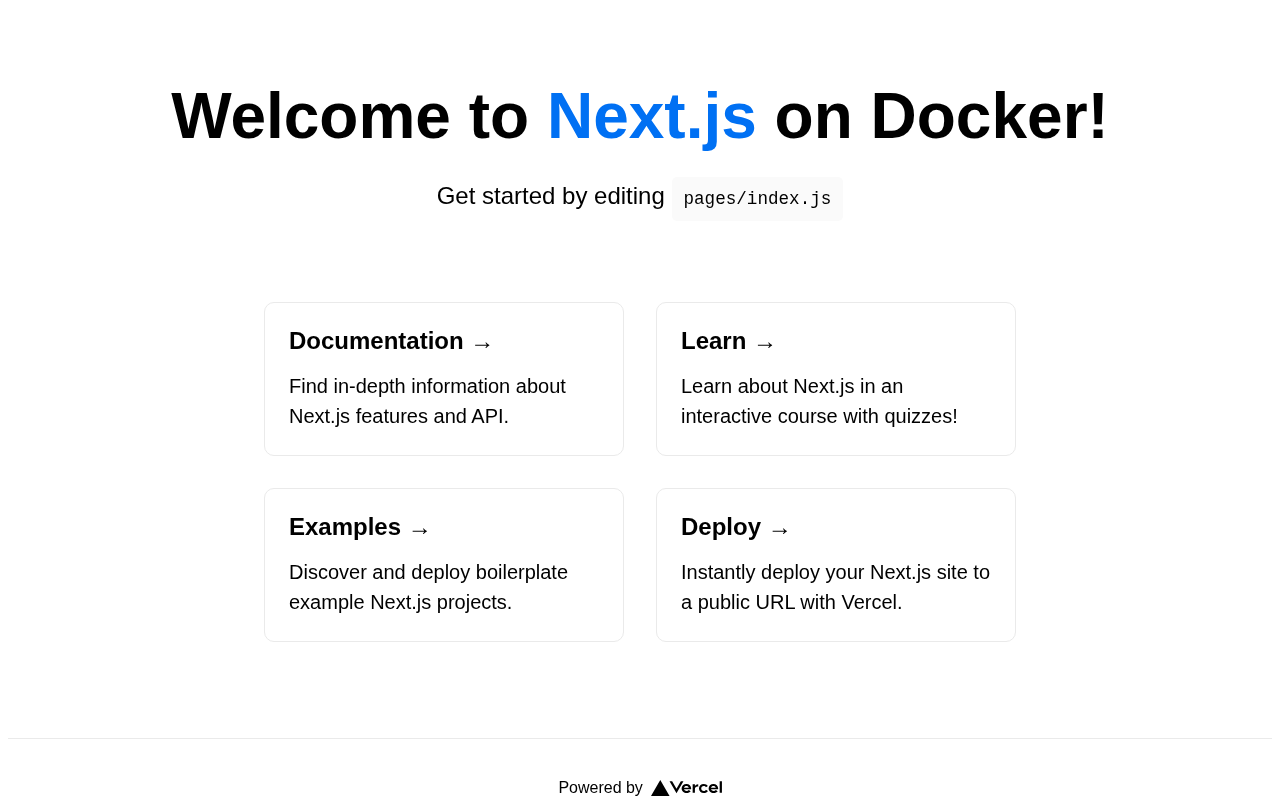Click the blue Next.js link in heading

tap(651, 116)
